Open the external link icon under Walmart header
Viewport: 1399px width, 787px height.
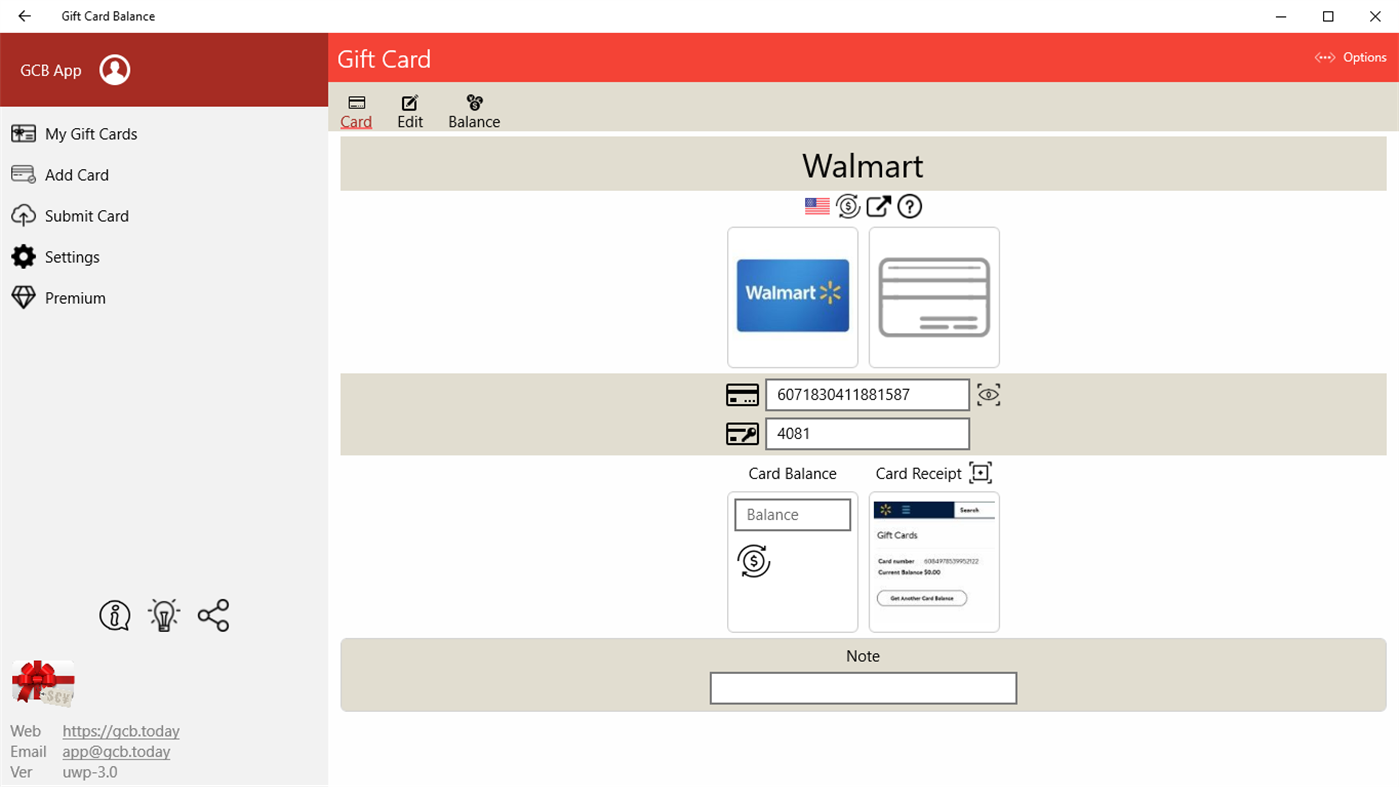click(x=878, y=206)
